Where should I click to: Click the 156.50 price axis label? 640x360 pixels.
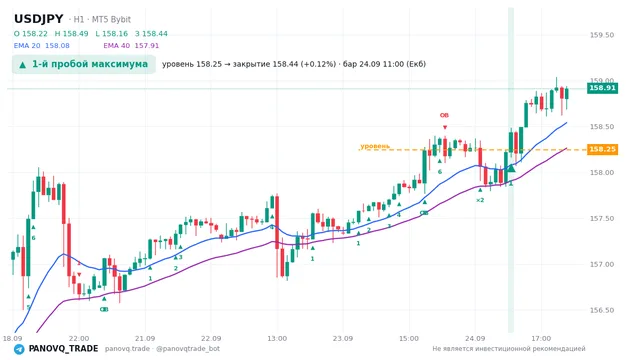602,310
